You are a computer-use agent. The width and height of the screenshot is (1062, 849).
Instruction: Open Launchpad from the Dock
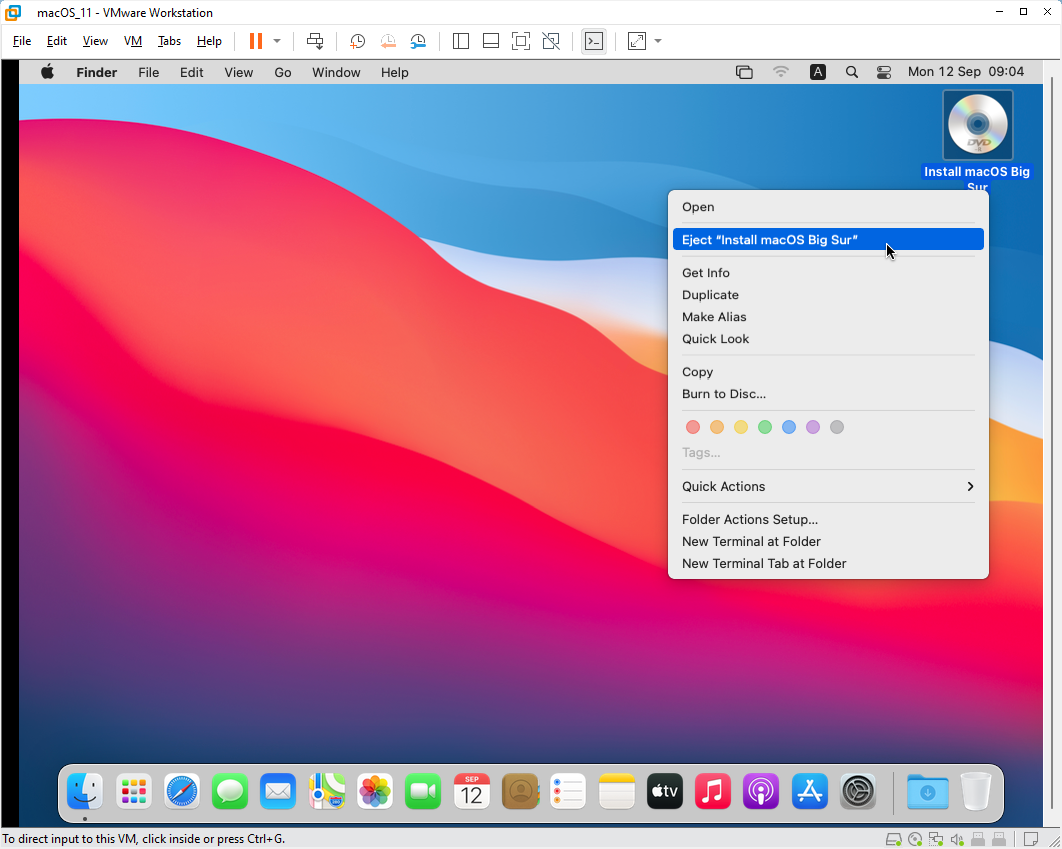click(x=133, y=791)
